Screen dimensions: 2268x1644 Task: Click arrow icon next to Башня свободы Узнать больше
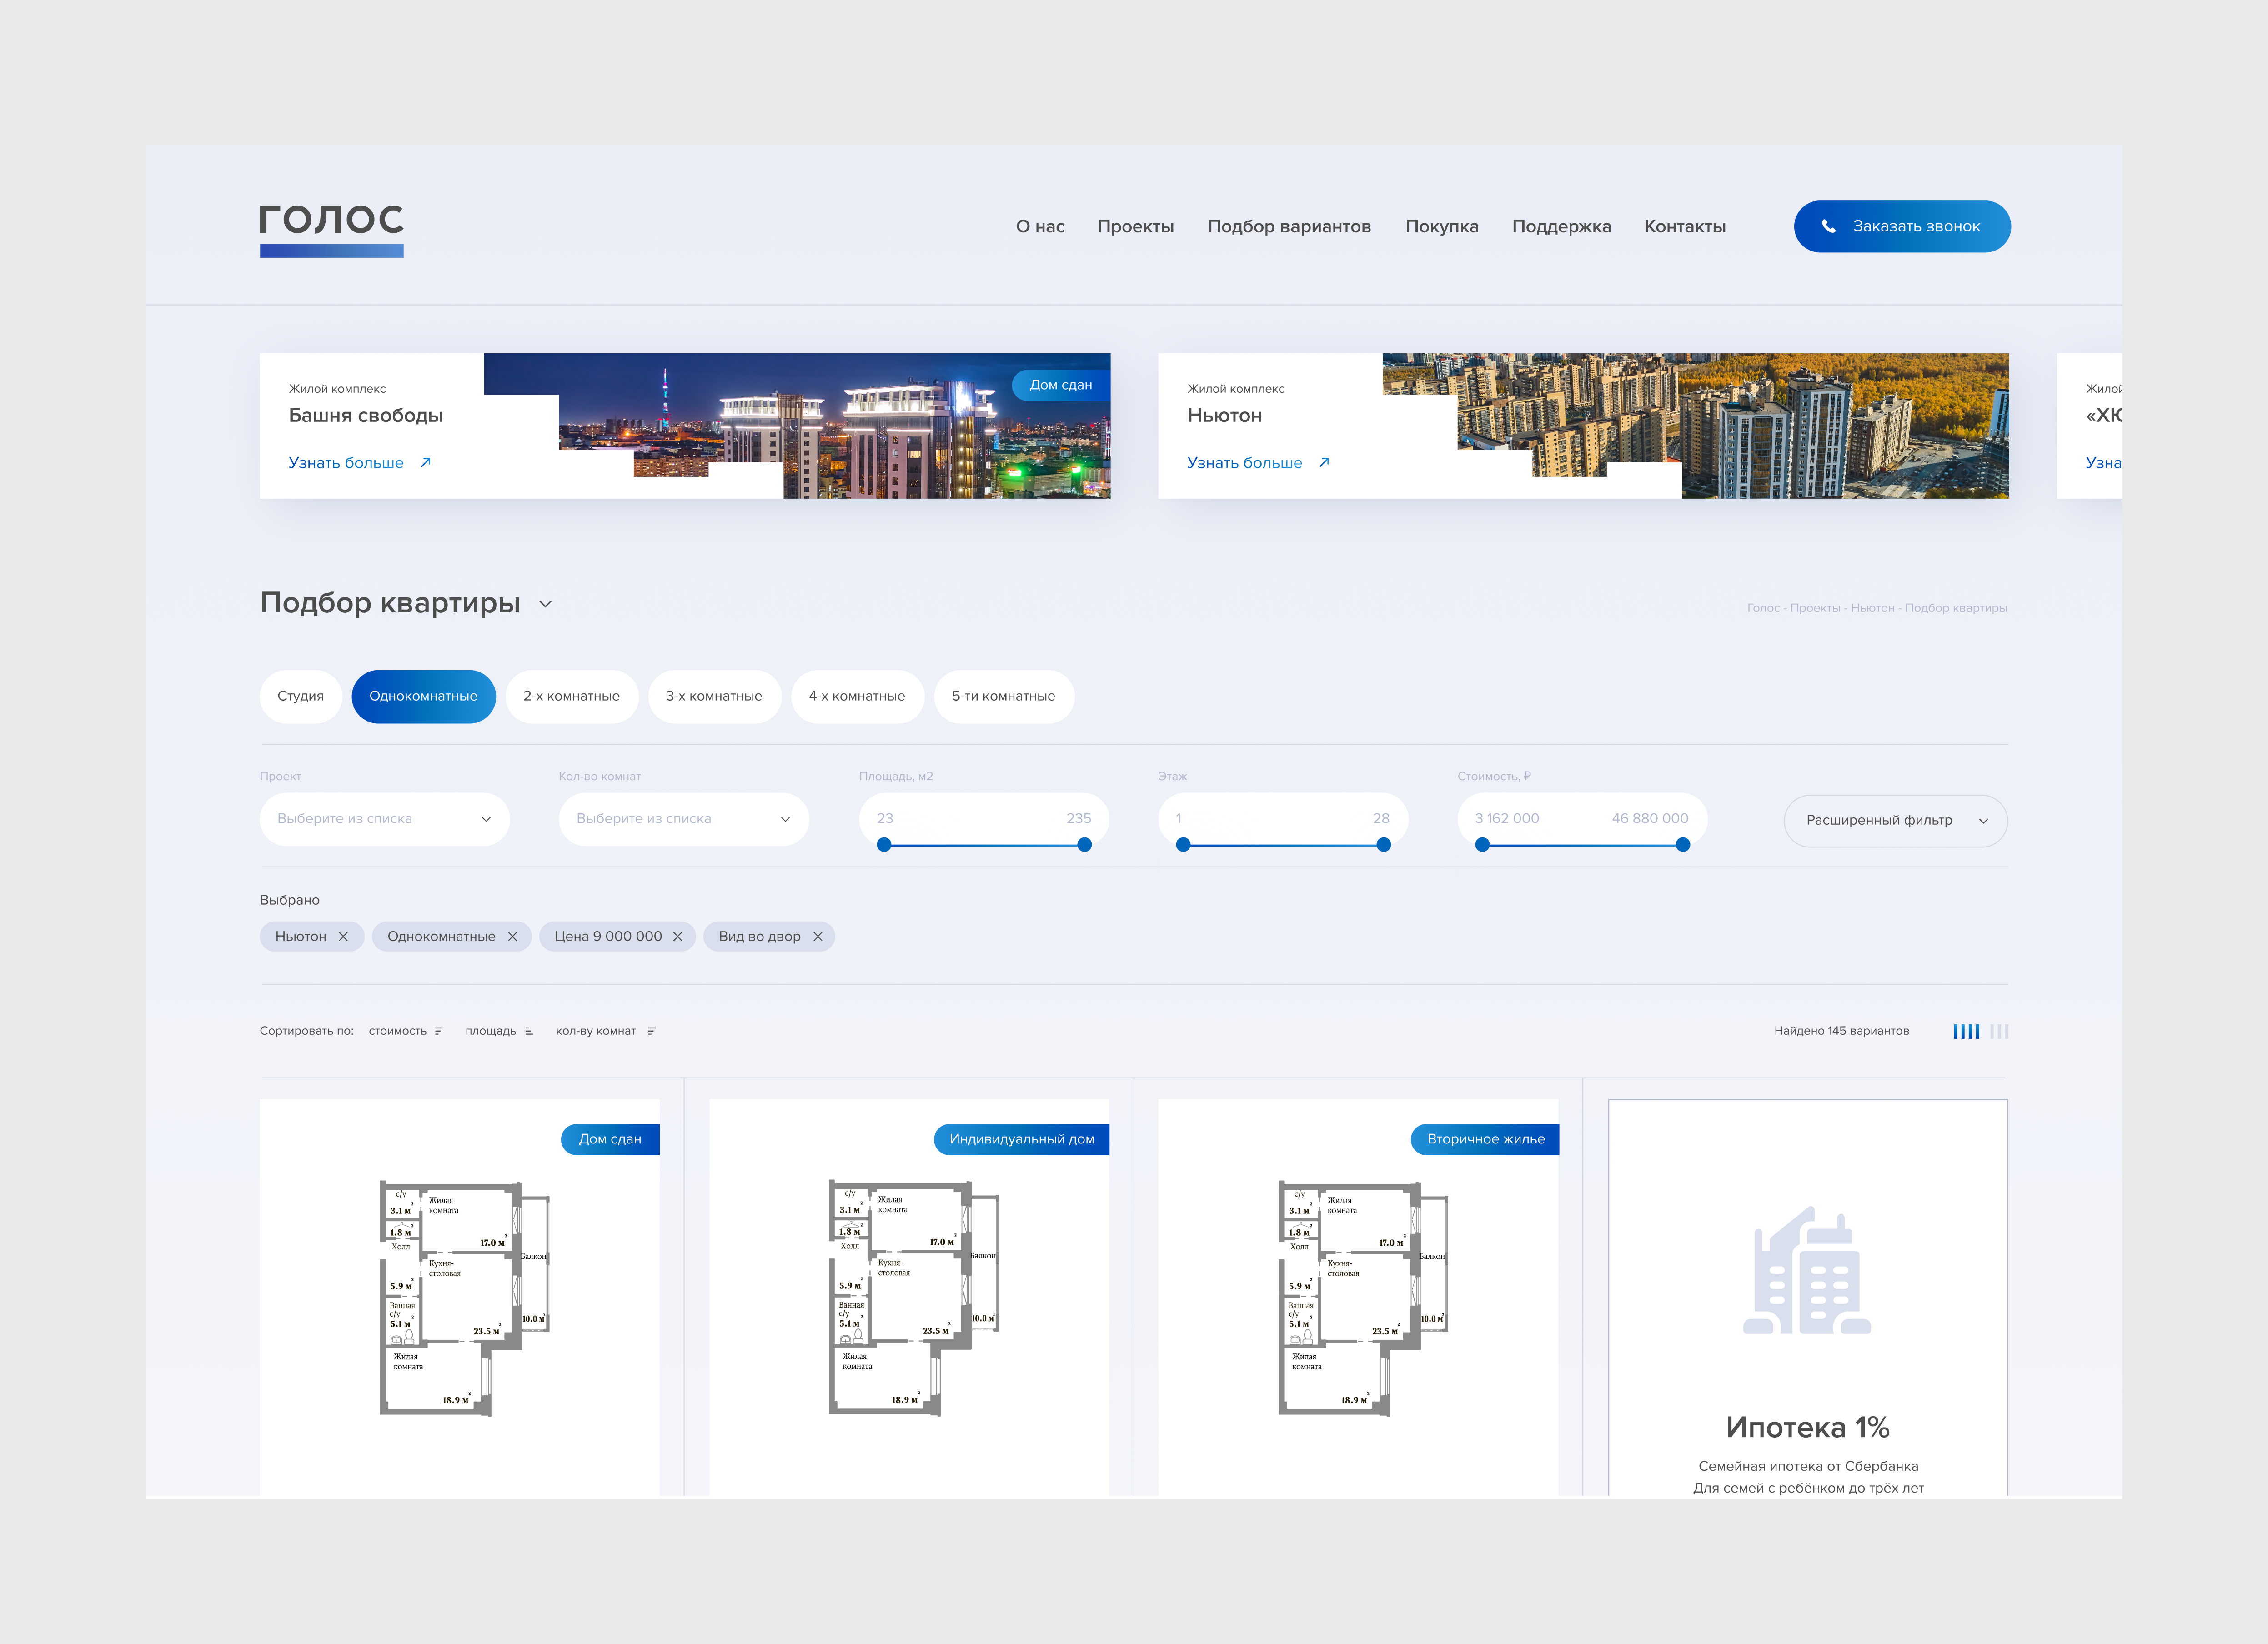(x=425, y=462)
